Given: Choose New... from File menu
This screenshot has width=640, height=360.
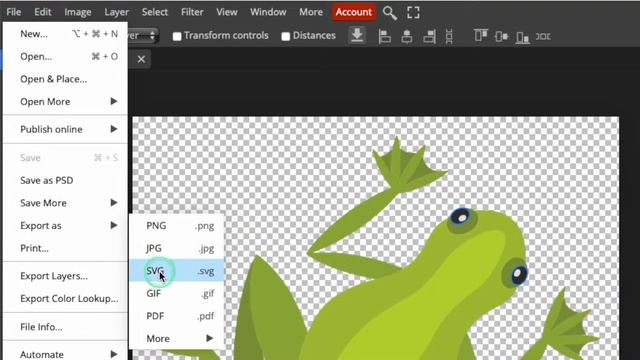Looking at the screenshot, I should tap(65, 34).
